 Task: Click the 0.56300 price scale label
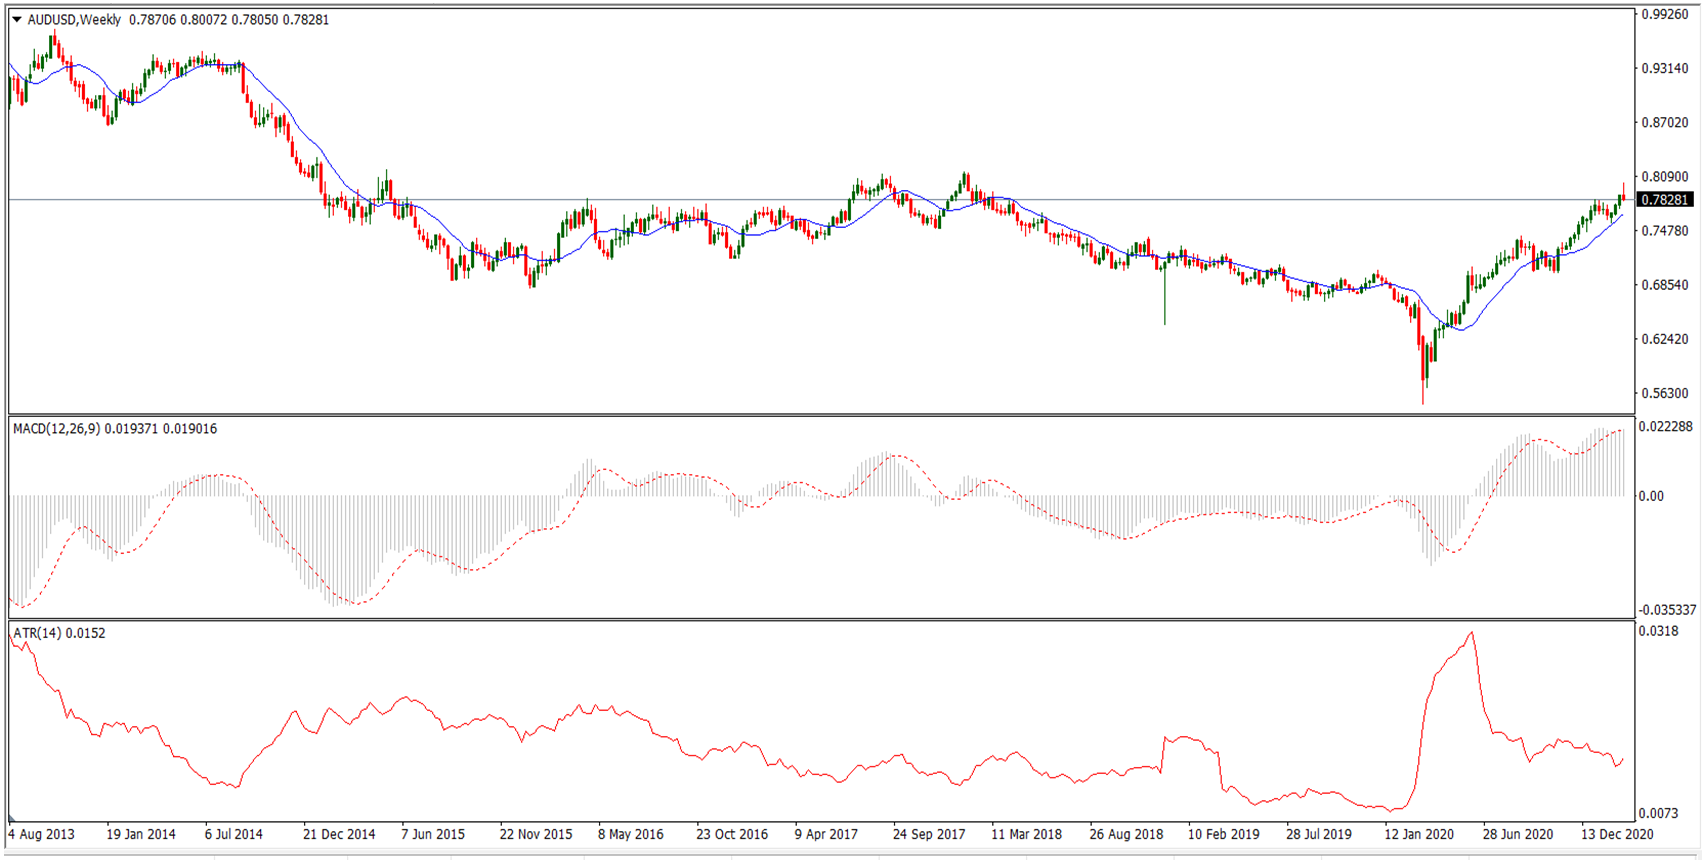coord(1665,394)
